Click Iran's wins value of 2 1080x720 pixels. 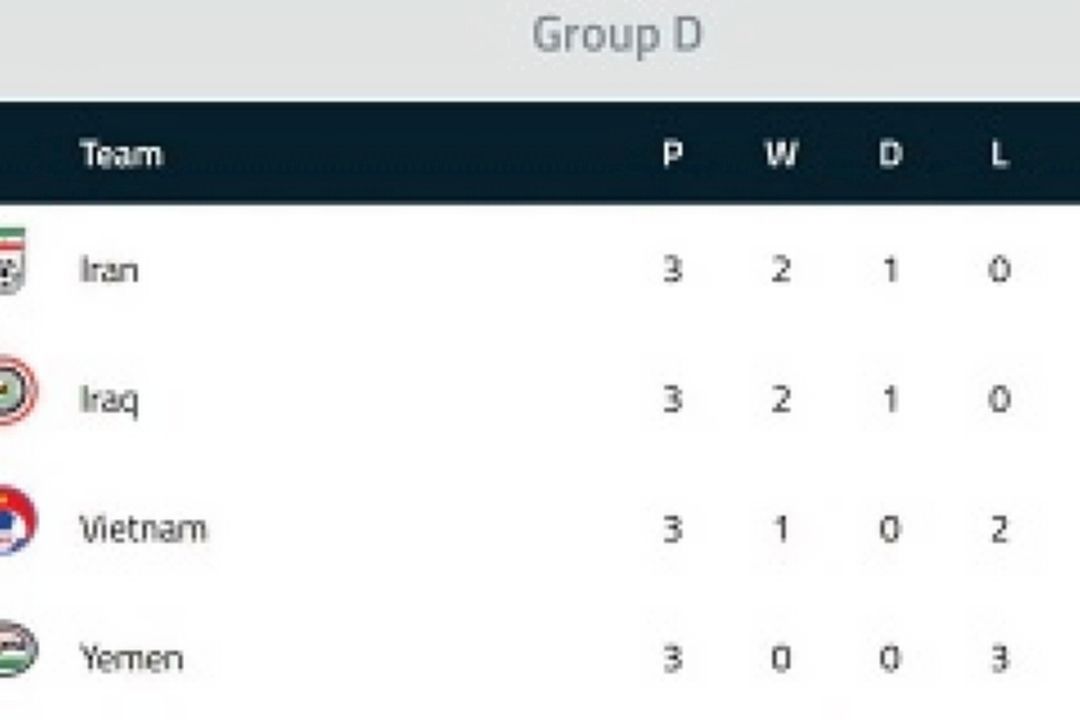pos(781,269)
